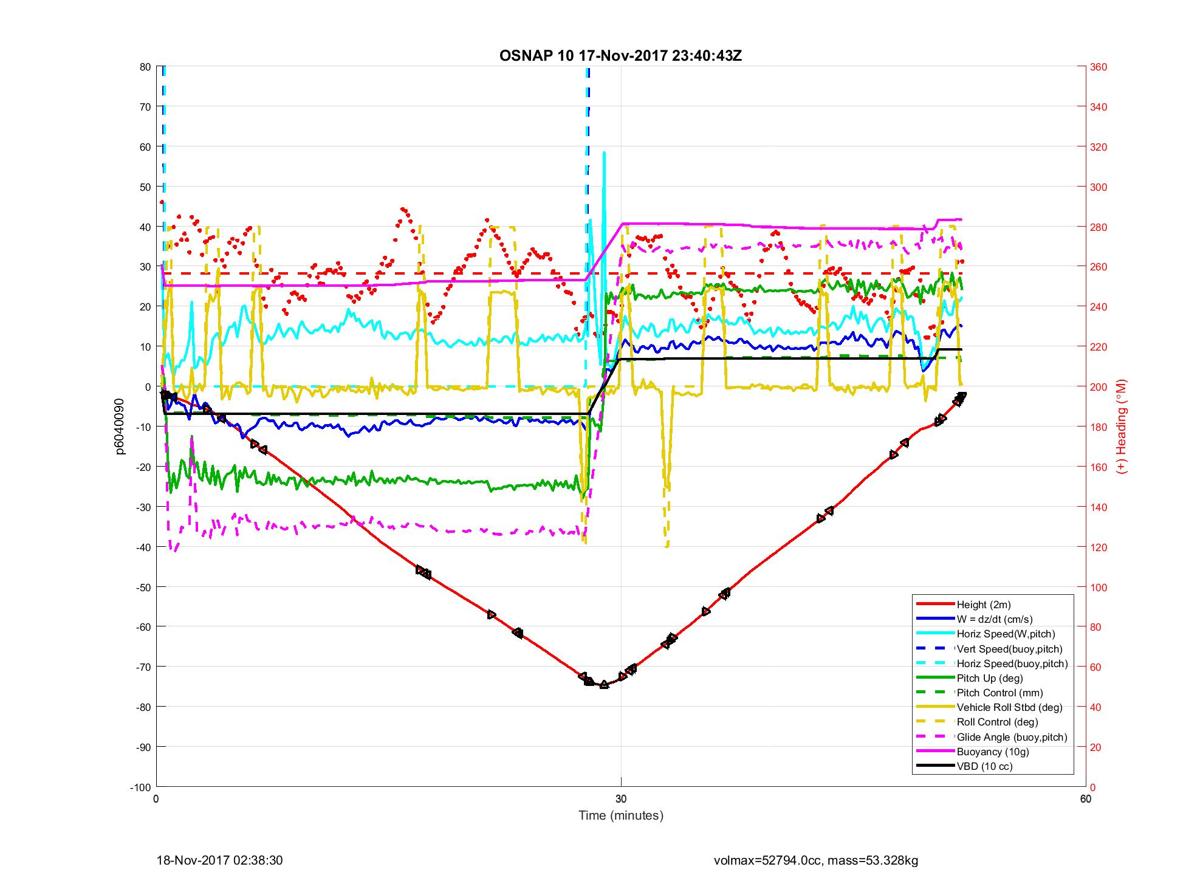Click x-axis tick label "60" at the plot's right end

tap(1085, 799)
